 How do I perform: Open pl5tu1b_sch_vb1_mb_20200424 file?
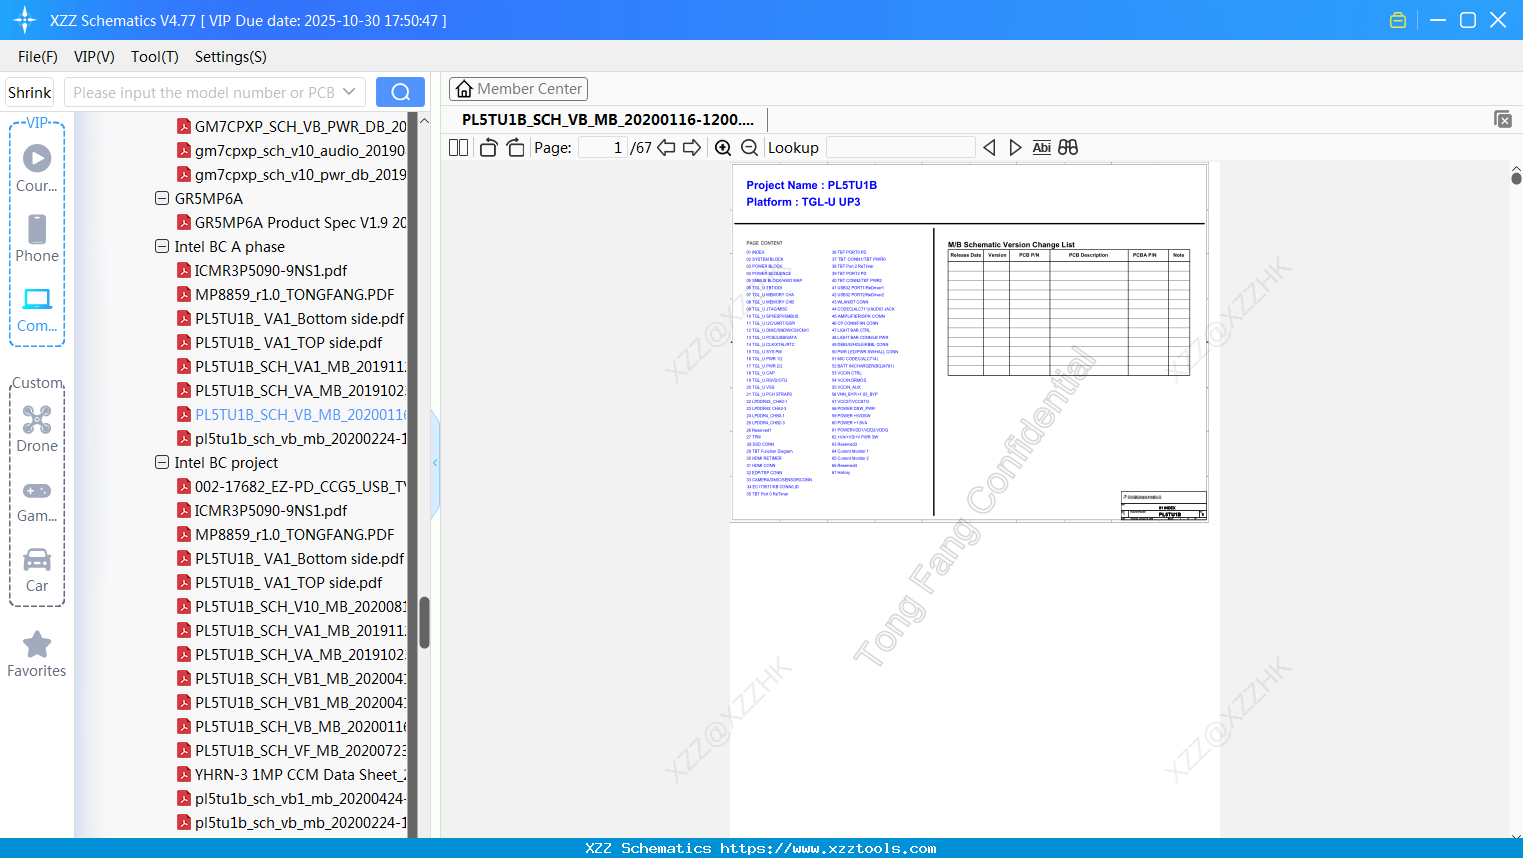coord(292,798)
